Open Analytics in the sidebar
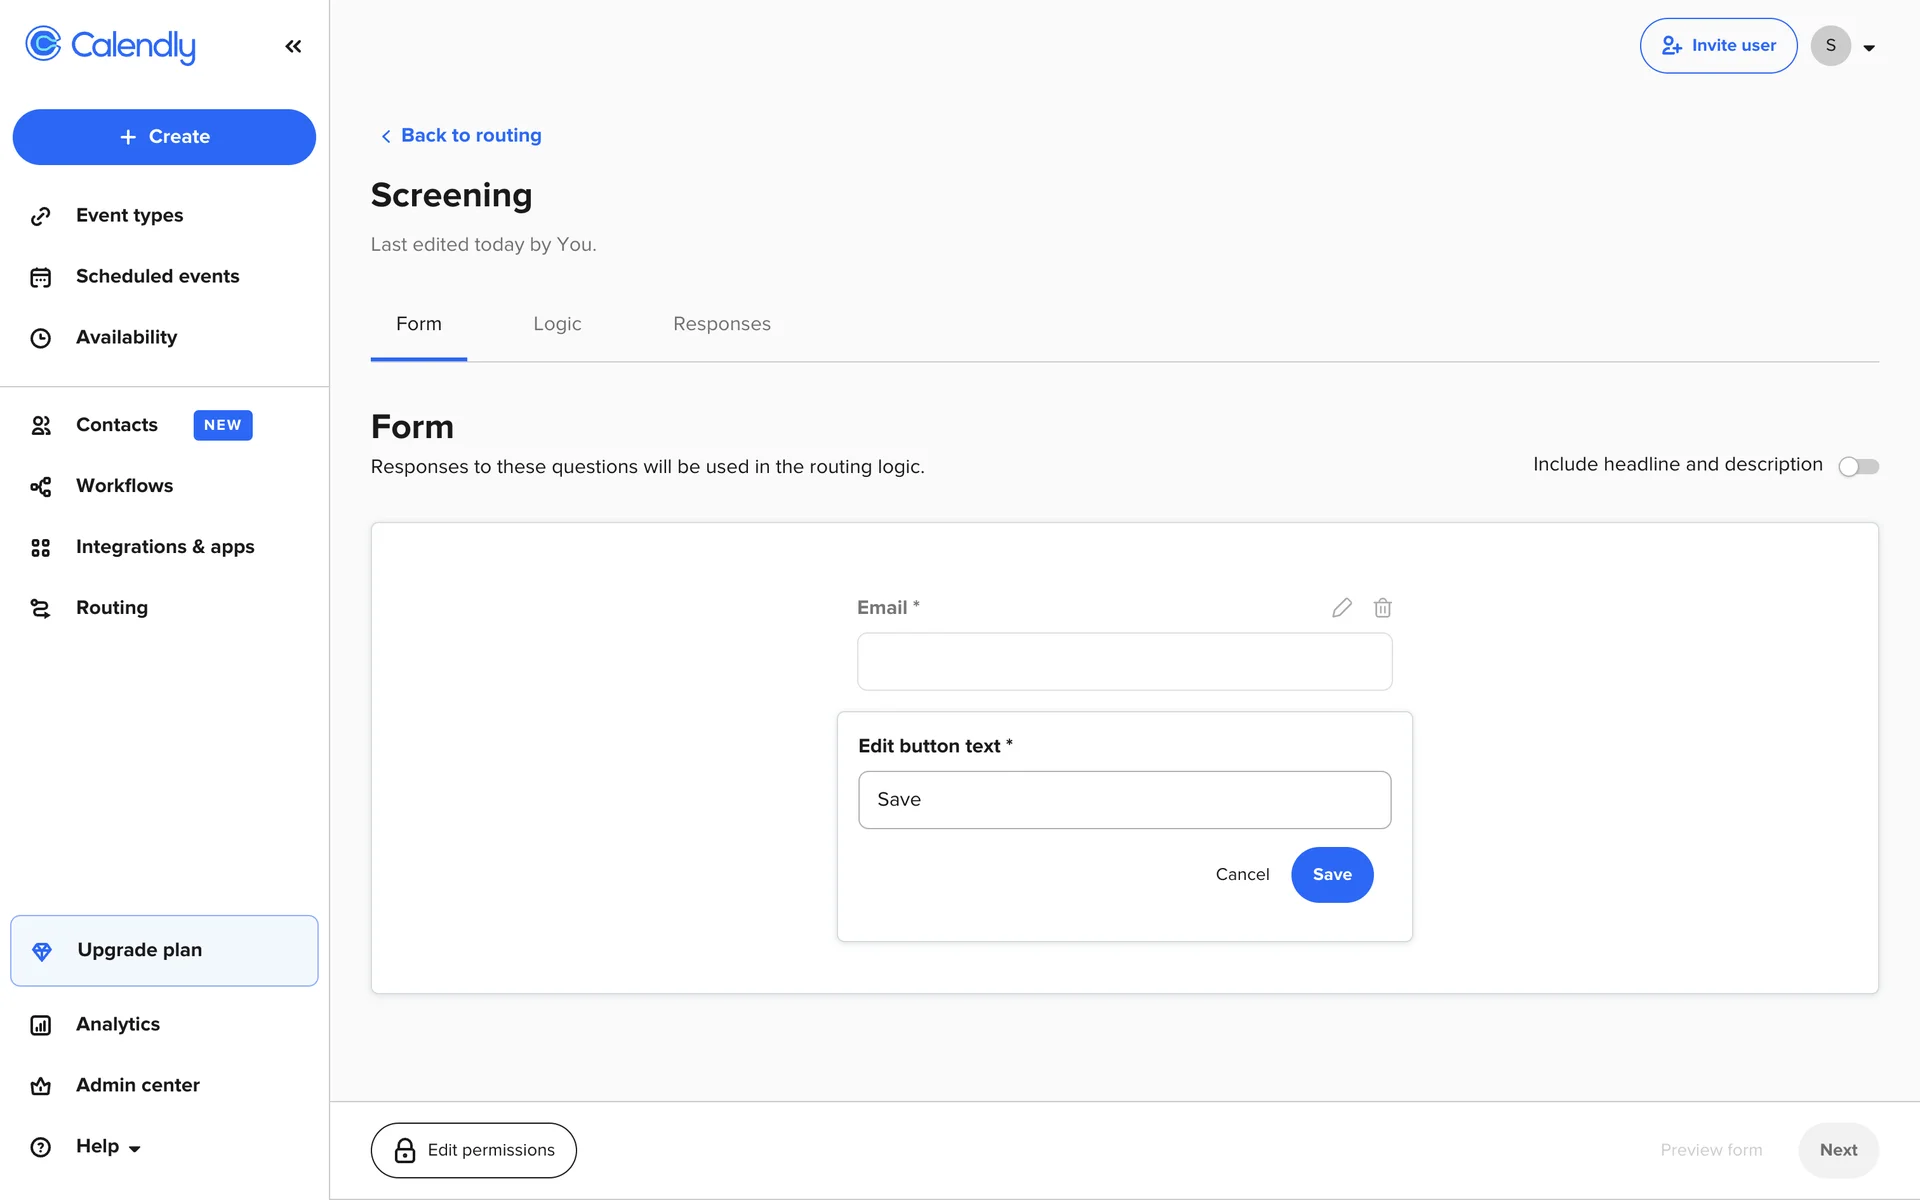 click(117, 1024)
